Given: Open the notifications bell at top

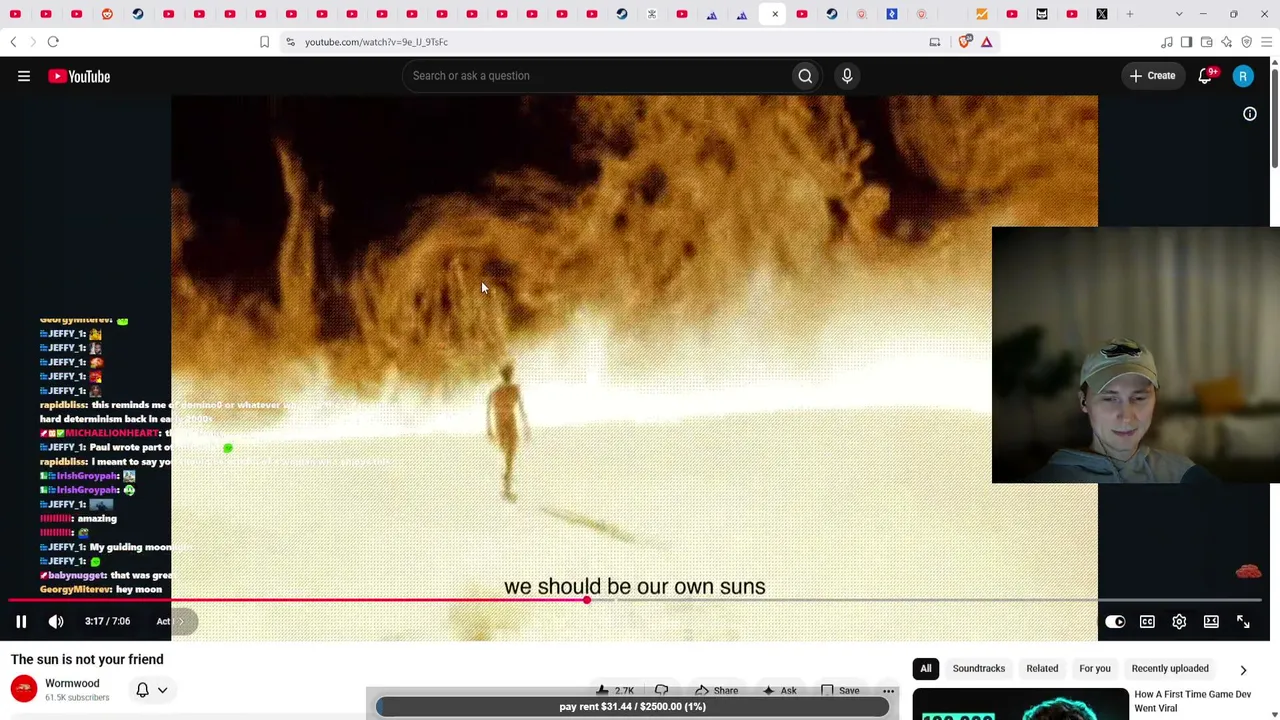Looking at the screenshot, I should pos(1206,76).
